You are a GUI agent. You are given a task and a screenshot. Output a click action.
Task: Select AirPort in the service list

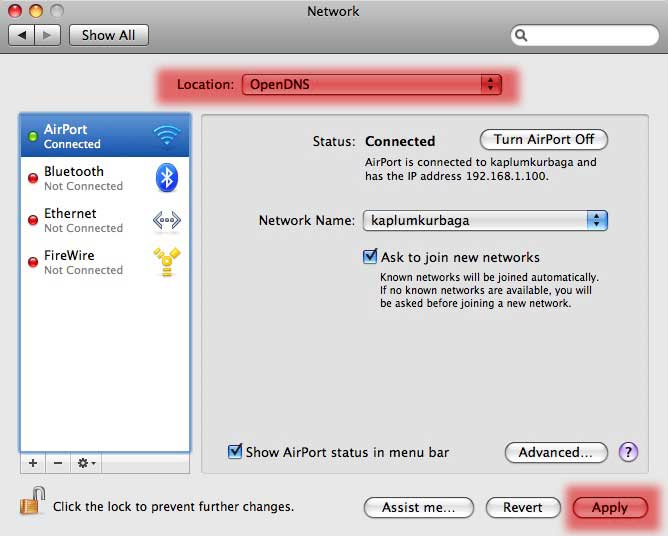(105, 136)
